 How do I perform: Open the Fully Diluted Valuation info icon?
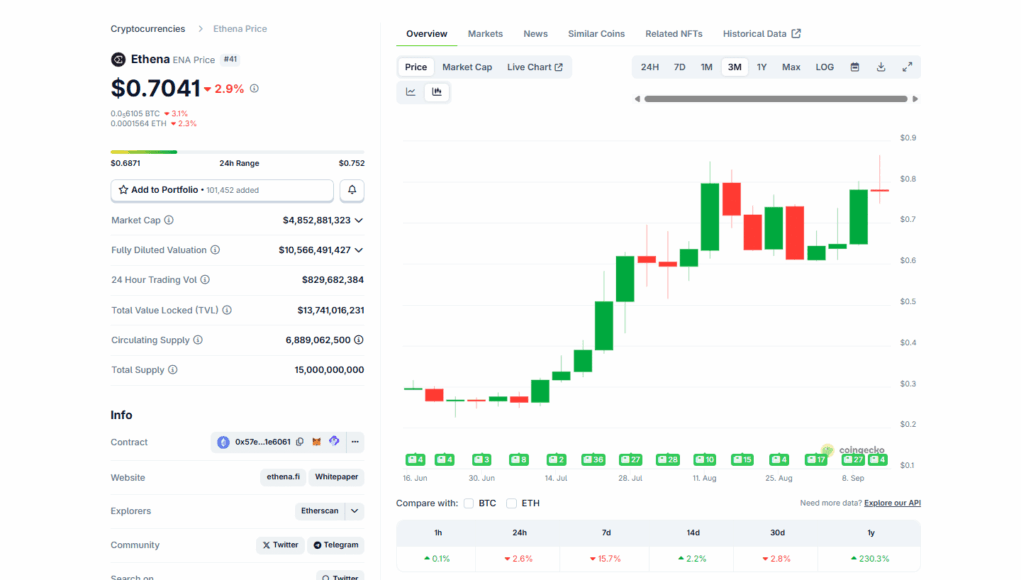point(215,250)
